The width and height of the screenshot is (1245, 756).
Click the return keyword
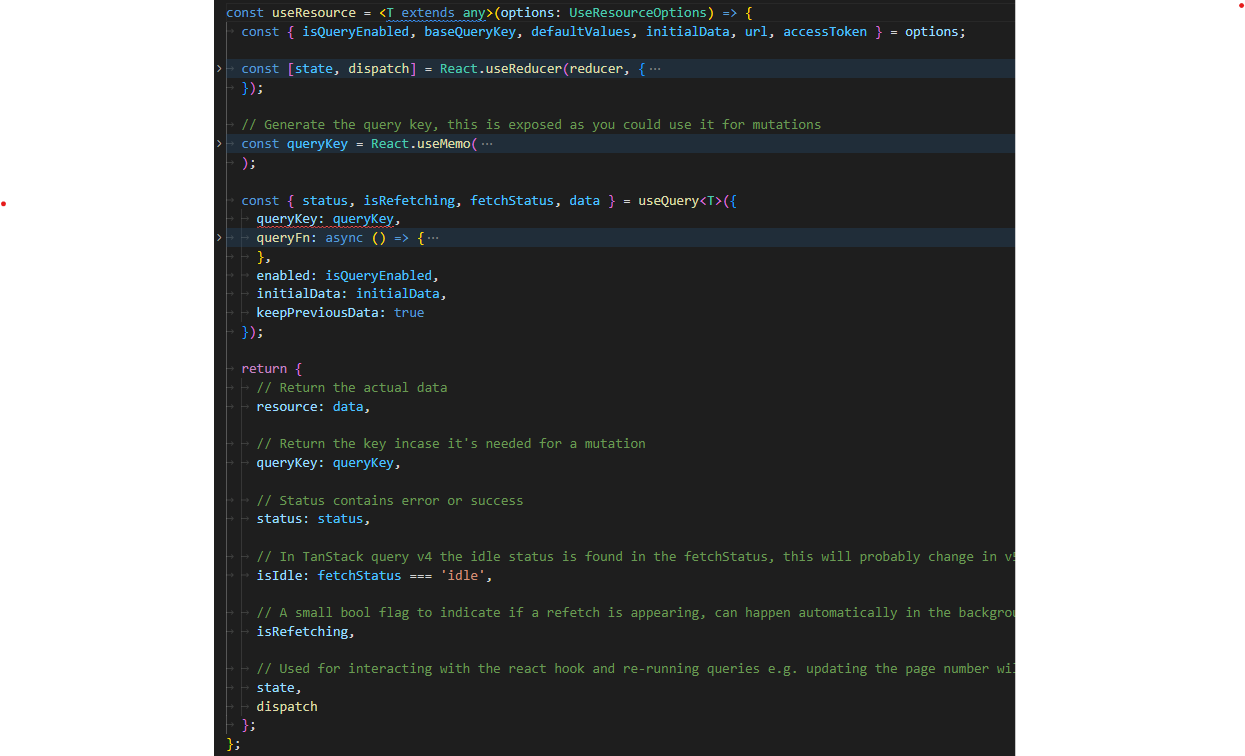coord(264,369)
